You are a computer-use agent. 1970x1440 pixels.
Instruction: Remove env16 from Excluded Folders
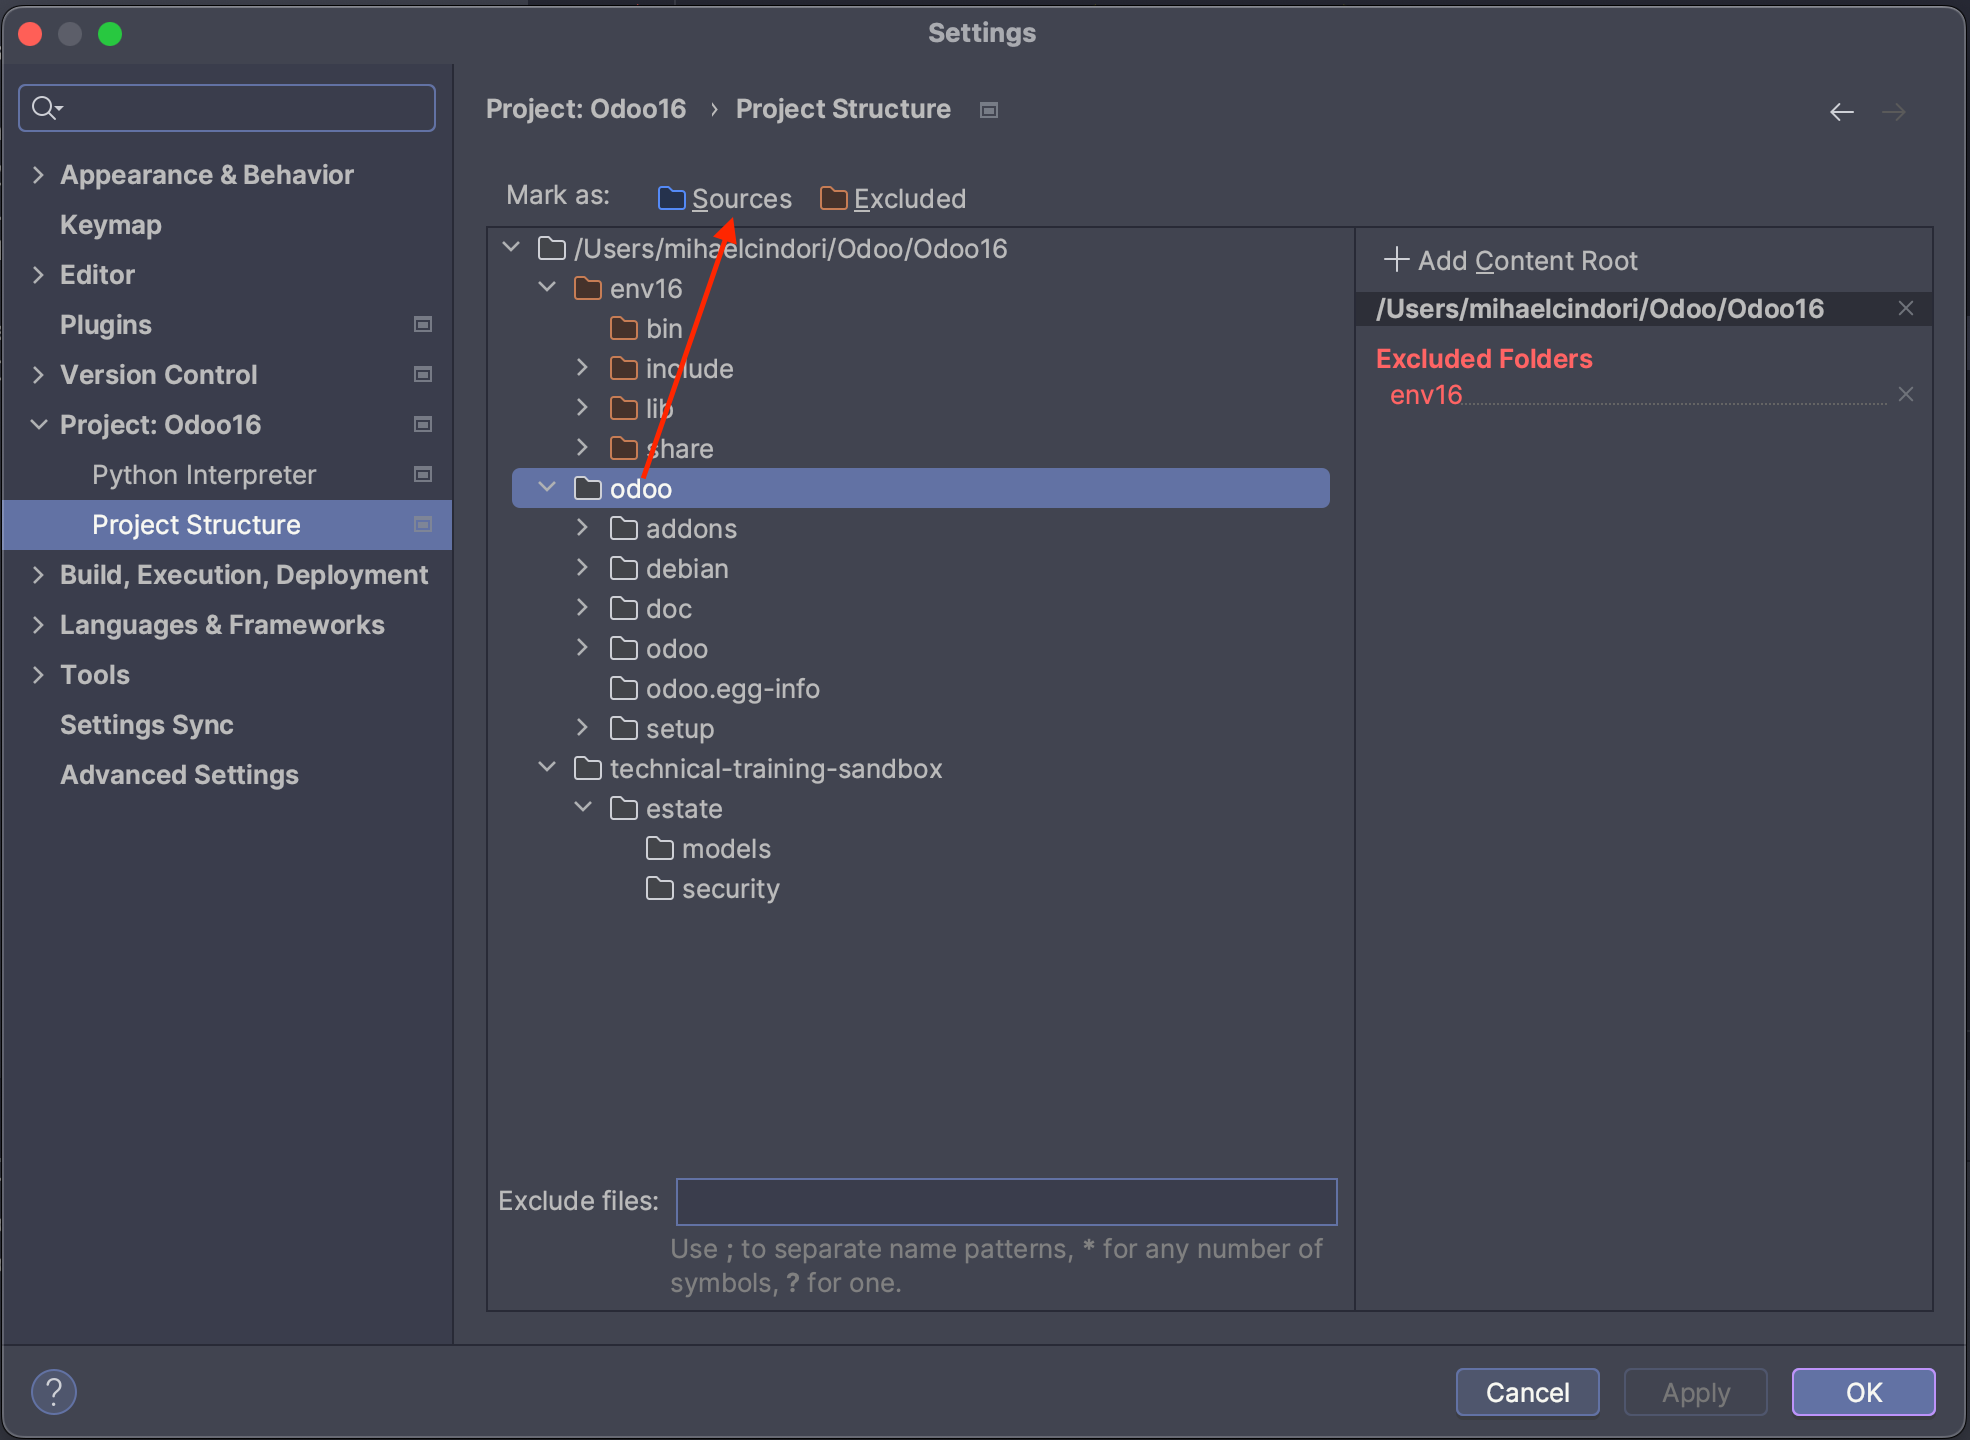coord(1905,394)
